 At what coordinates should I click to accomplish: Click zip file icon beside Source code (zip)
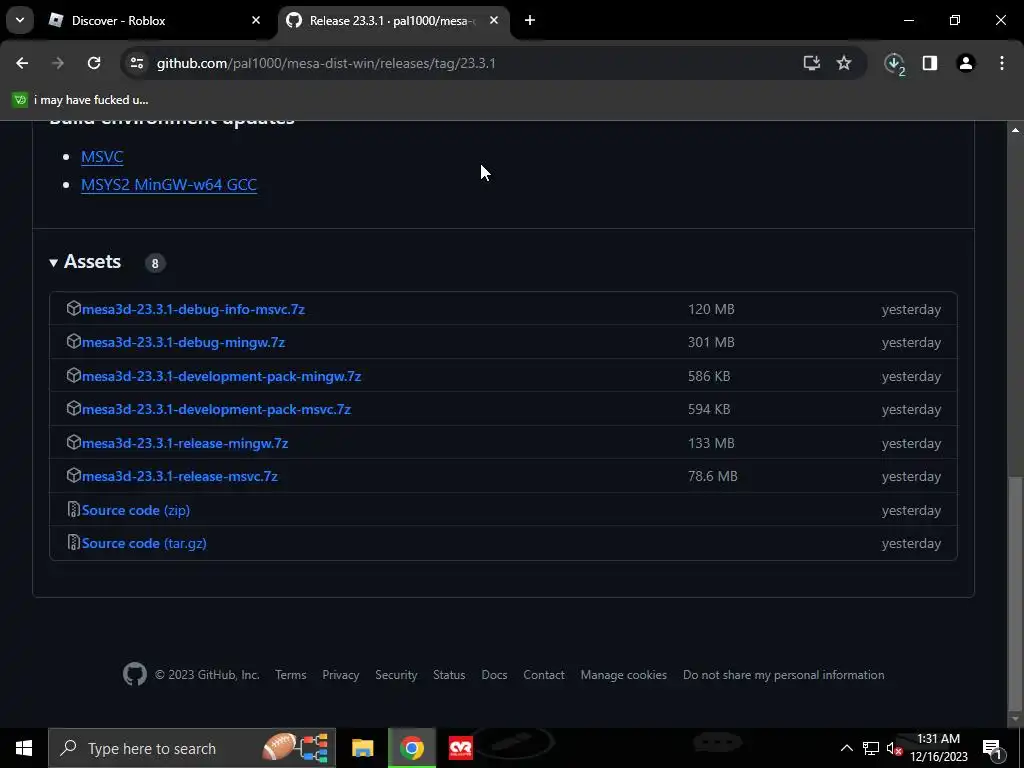click(73, 509)
